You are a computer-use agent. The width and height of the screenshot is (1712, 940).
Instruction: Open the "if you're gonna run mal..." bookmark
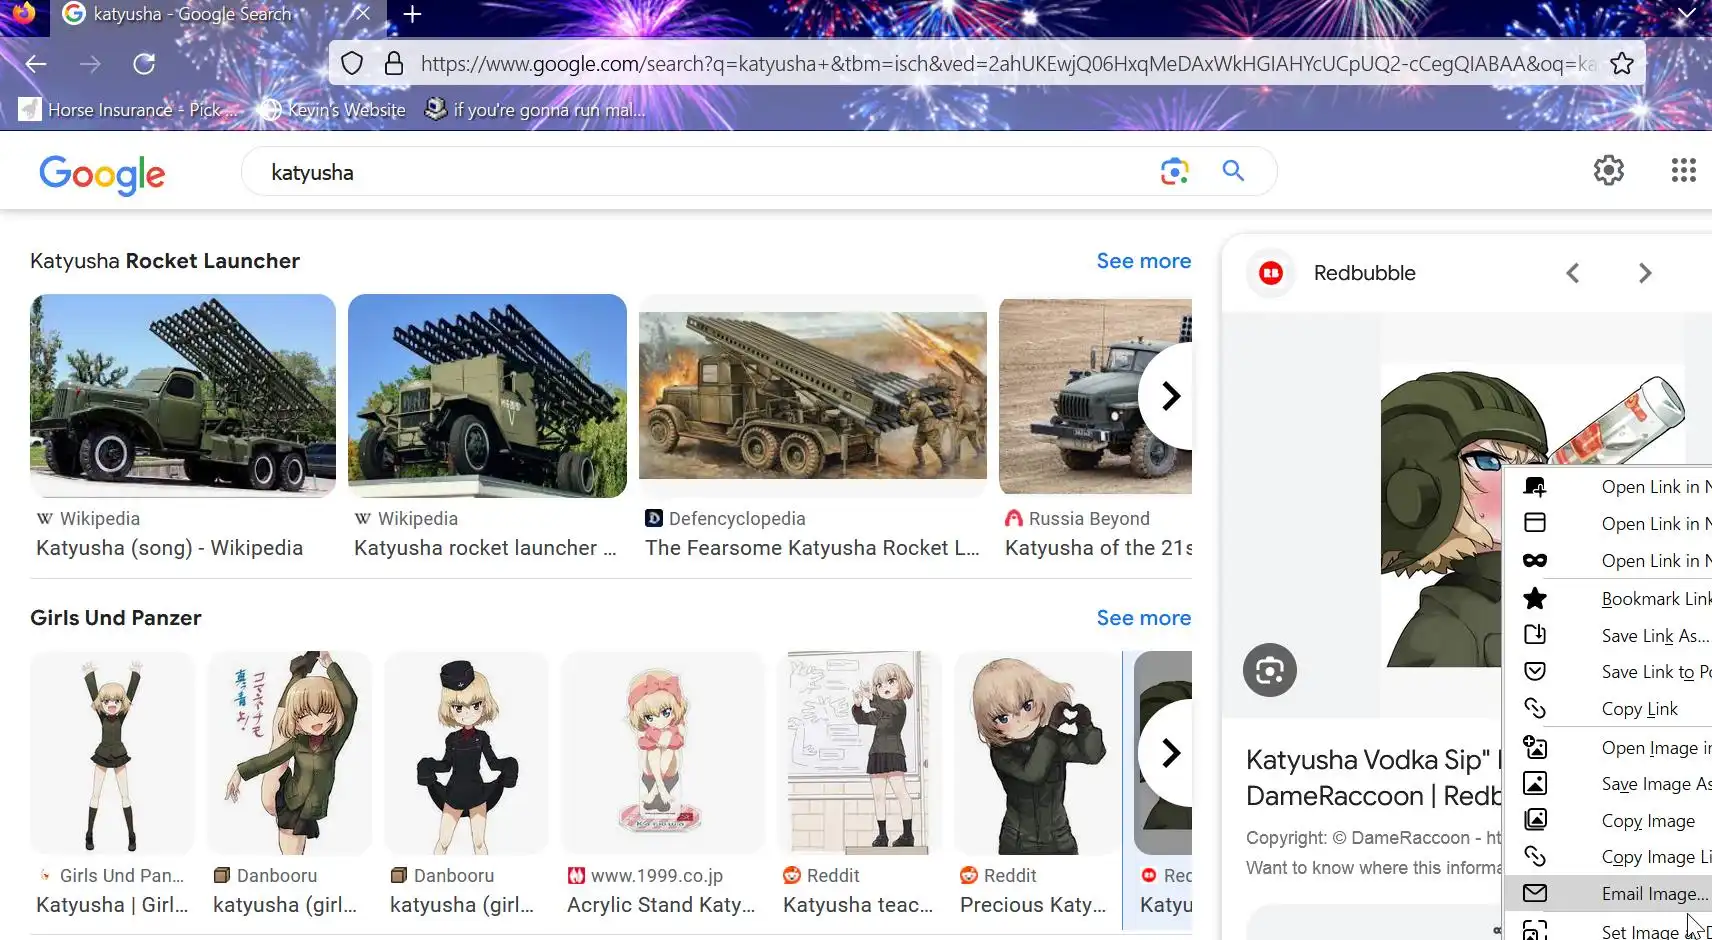pos(535,110)
